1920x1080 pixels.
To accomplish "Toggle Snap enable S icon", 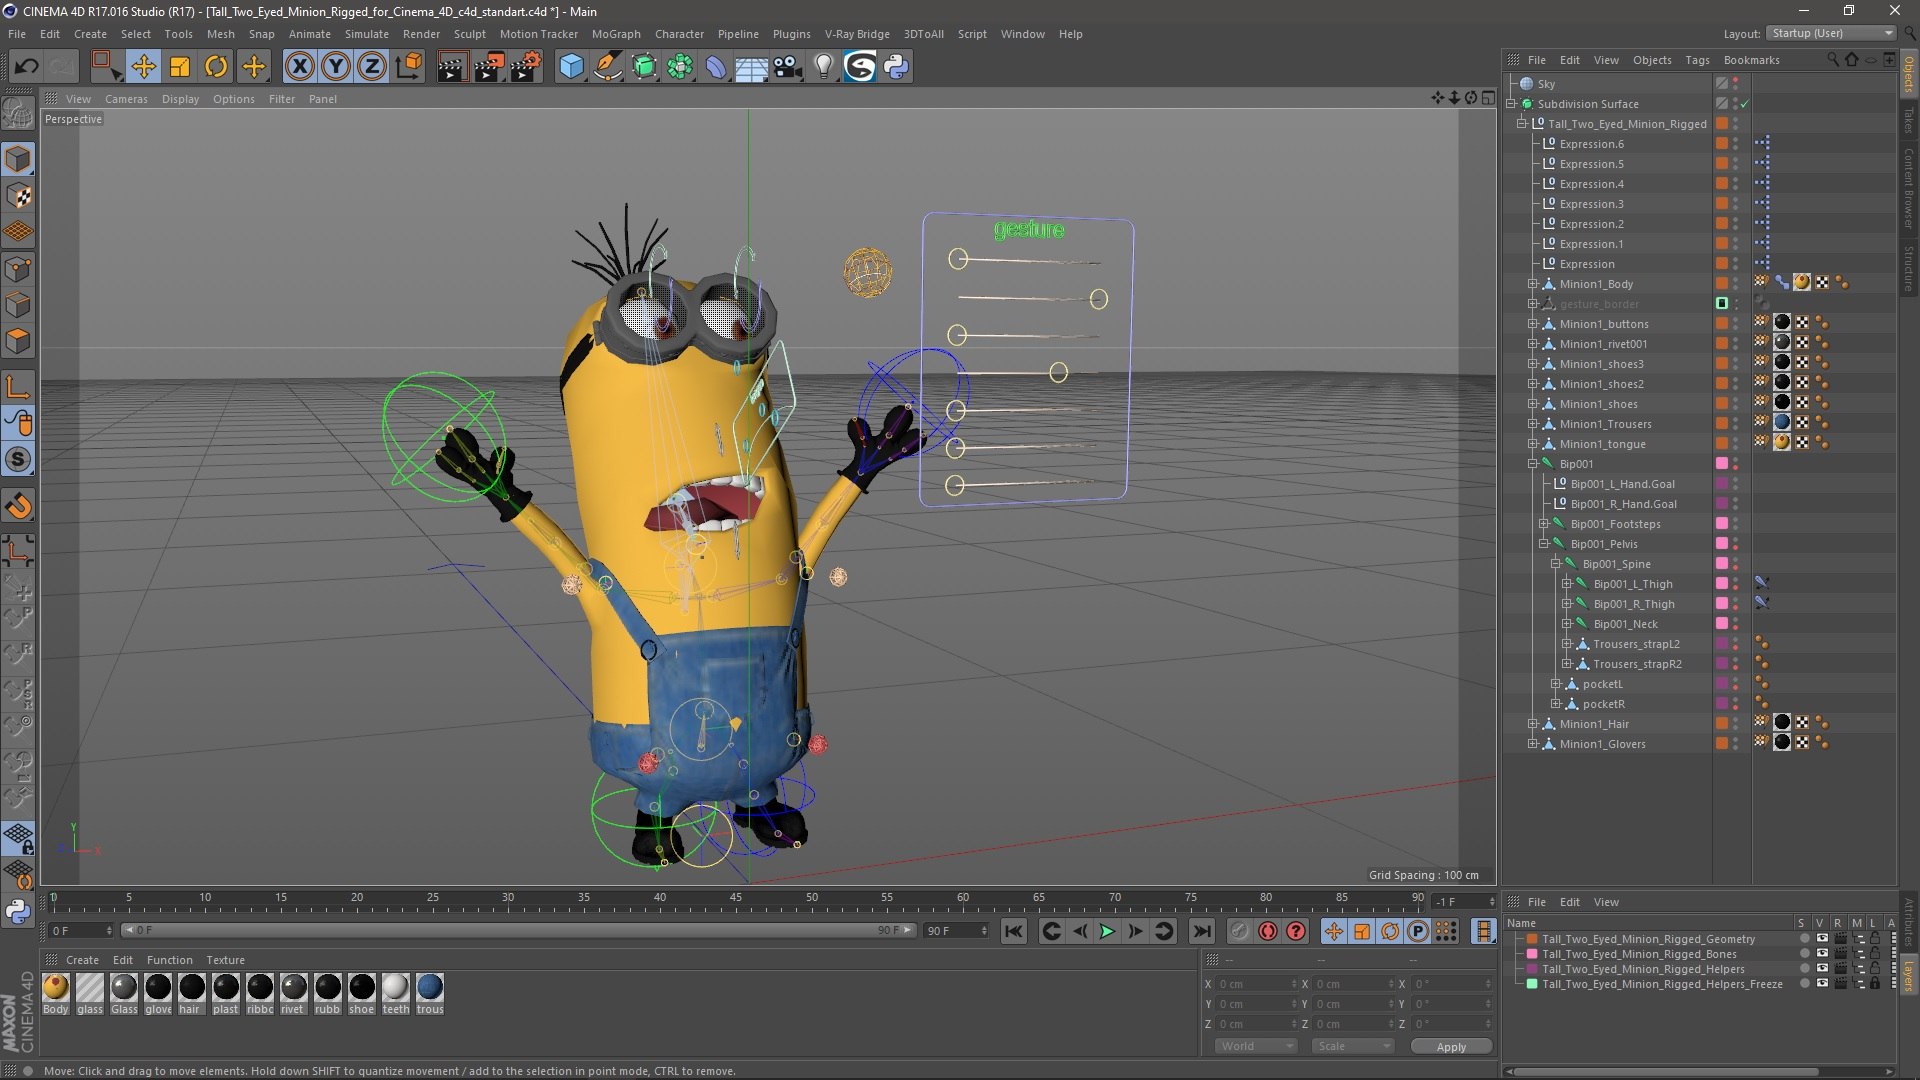I will point(18,459).
